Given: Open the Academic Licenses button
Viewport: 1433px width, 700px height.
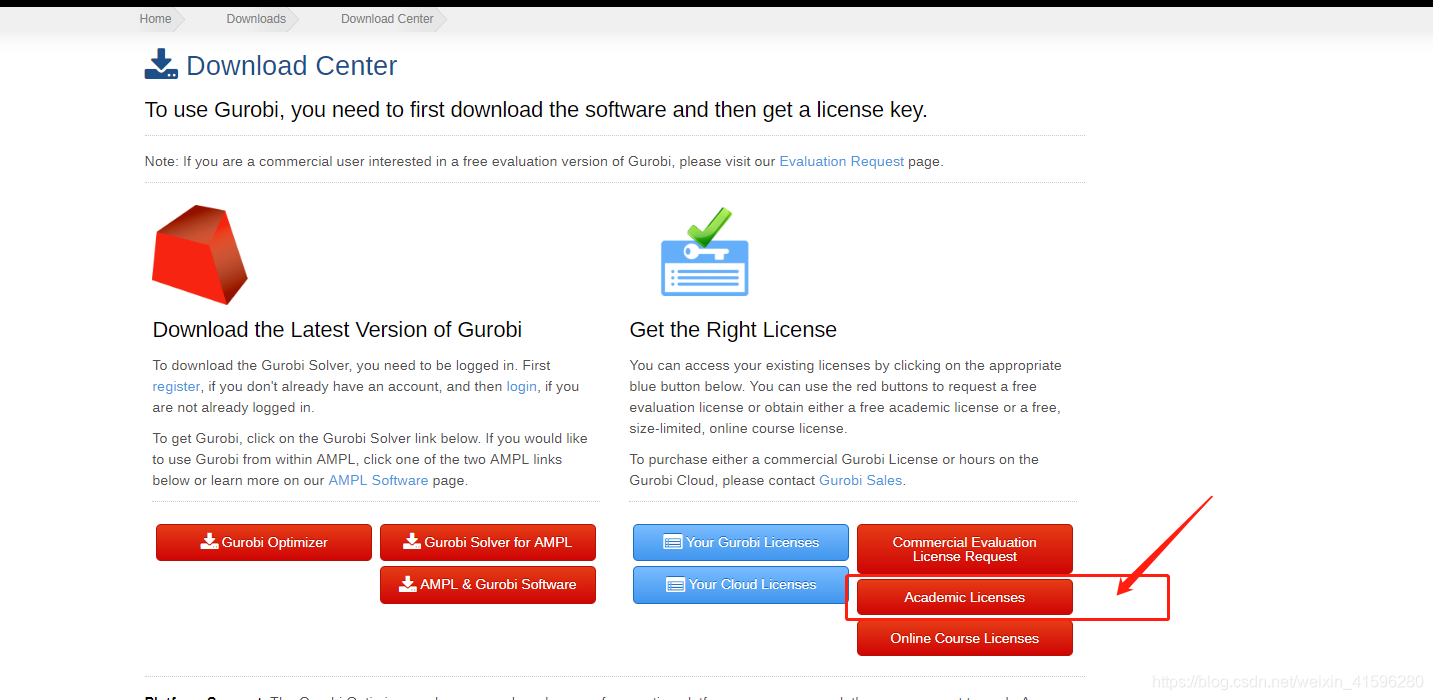Looking at the screenshot, I should click(964, 597).
